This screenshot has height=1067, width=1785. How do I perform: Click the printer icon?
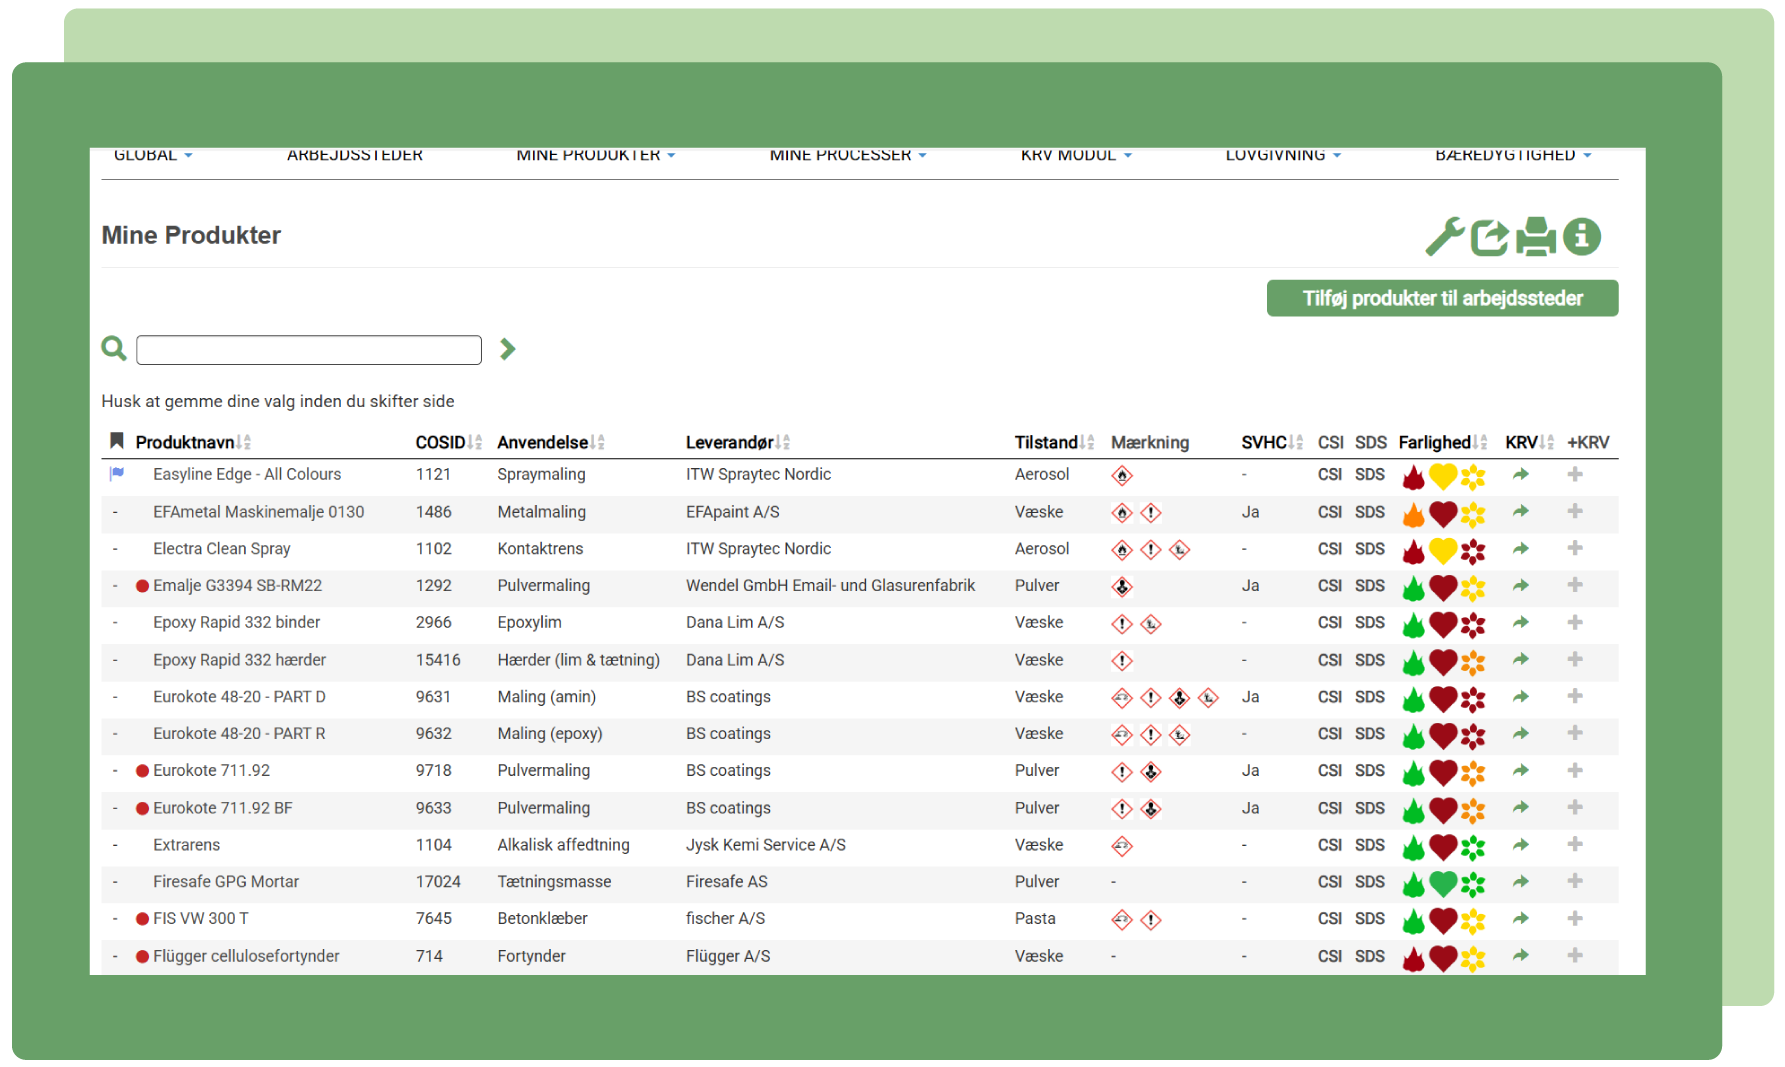(1535, 237)
